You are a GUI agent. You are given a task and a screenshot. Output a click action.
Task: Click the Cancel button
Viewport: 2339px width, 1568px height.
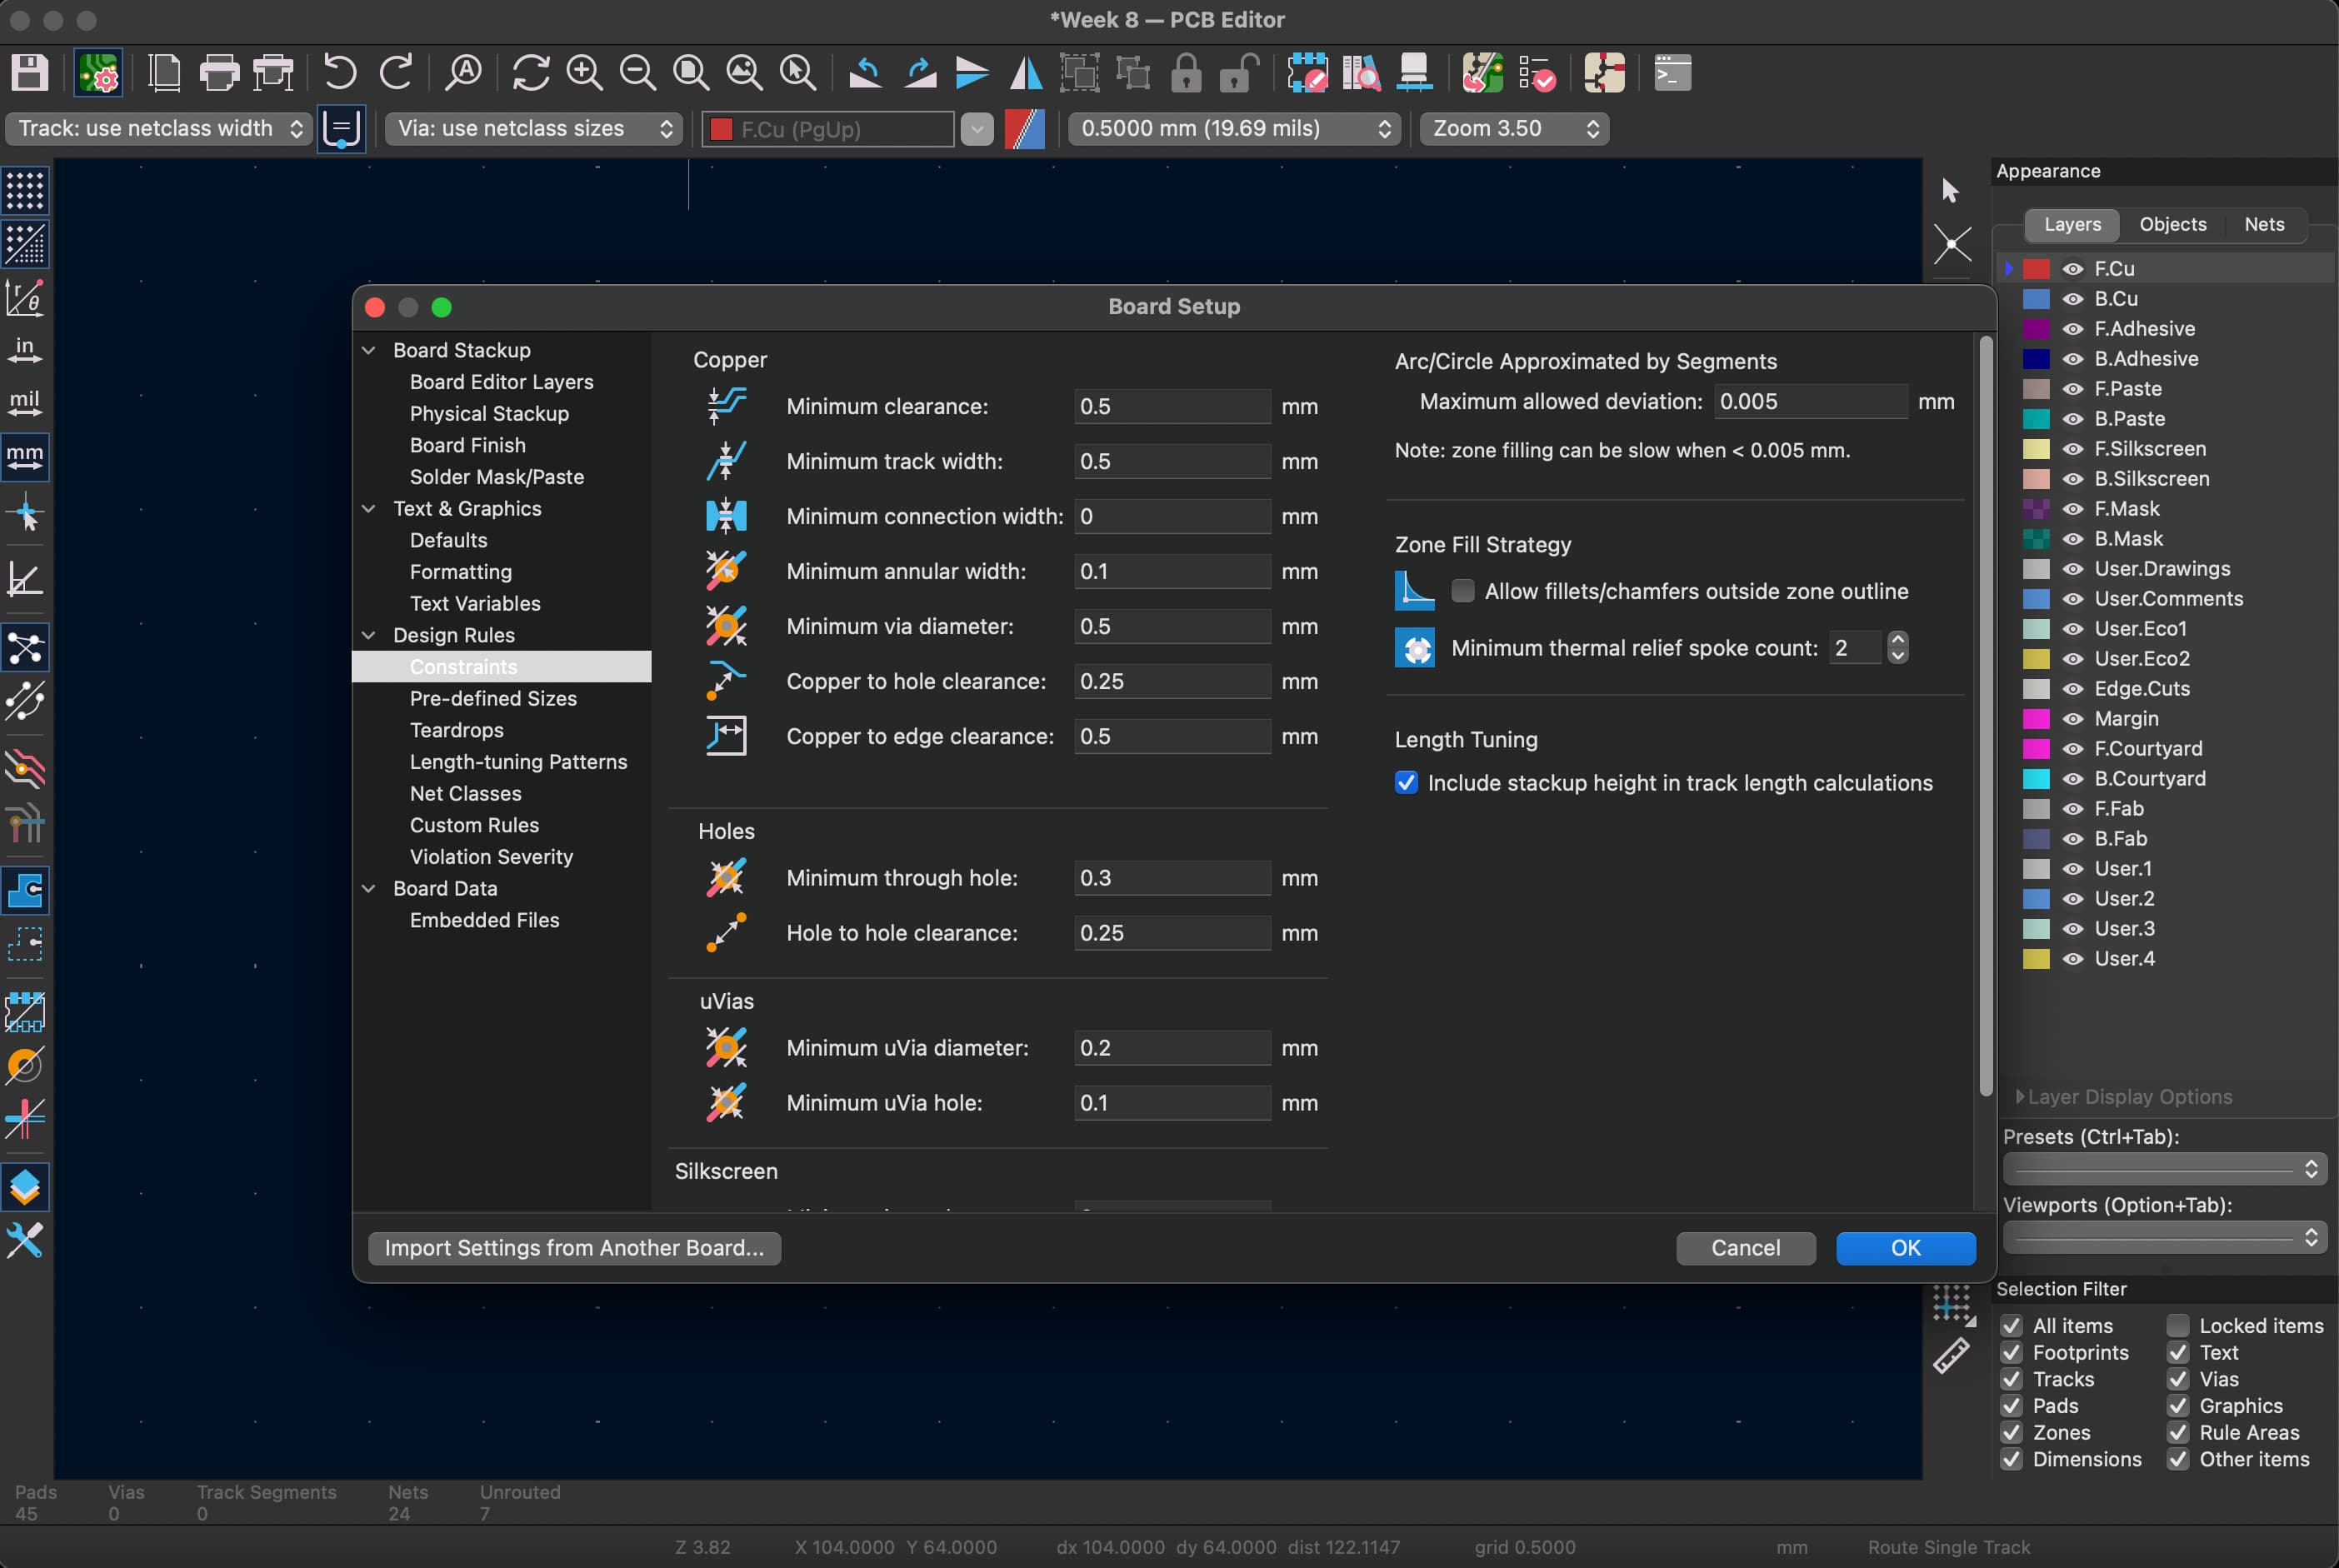click(1744, 1248)
